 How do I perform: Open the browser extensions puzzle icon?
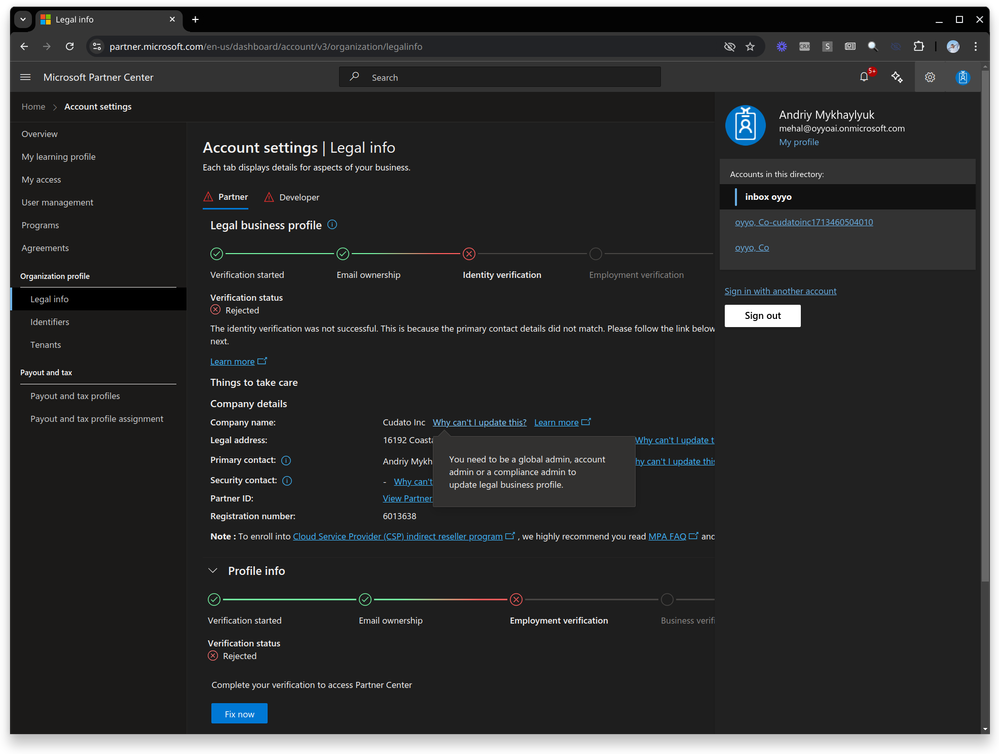coord(918,47)
